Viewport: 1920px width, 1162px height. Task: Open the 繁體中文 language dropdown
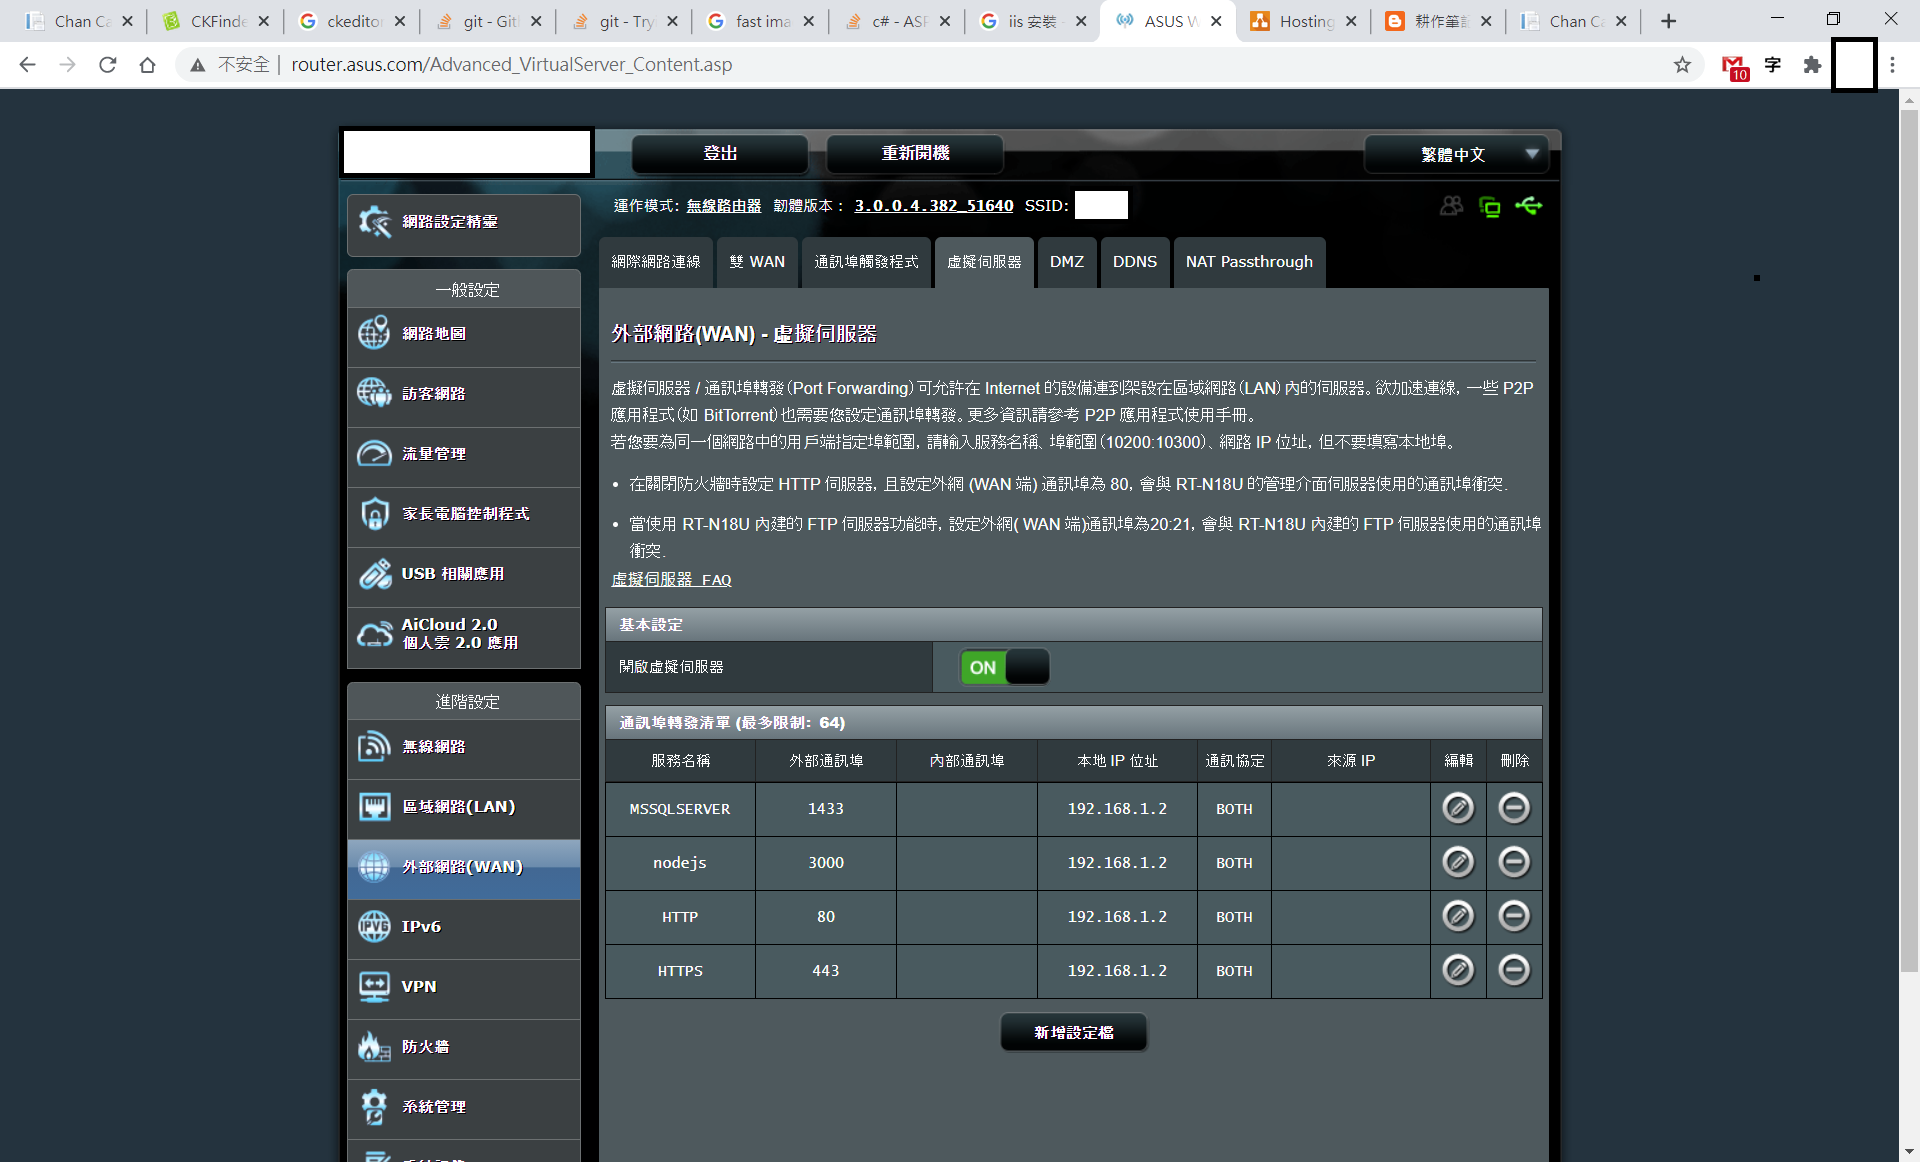click(x=1456, y=154)
